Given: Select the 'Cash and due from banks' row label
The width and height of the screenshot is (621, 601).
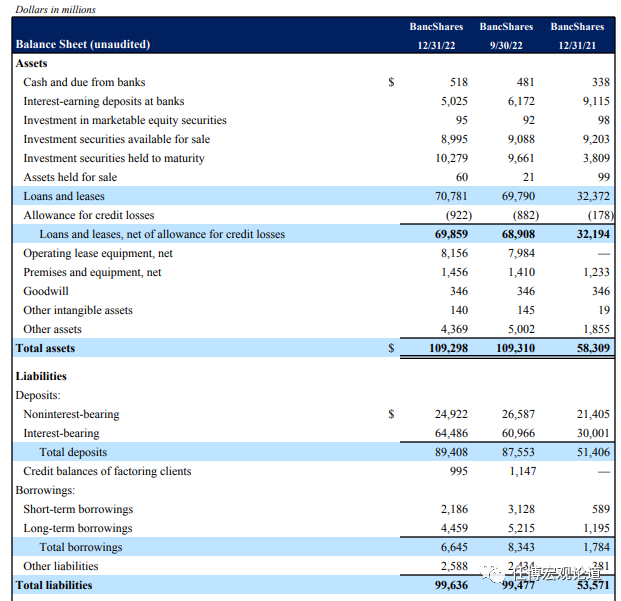Looking at the screenshot, I should coord(84,82).
